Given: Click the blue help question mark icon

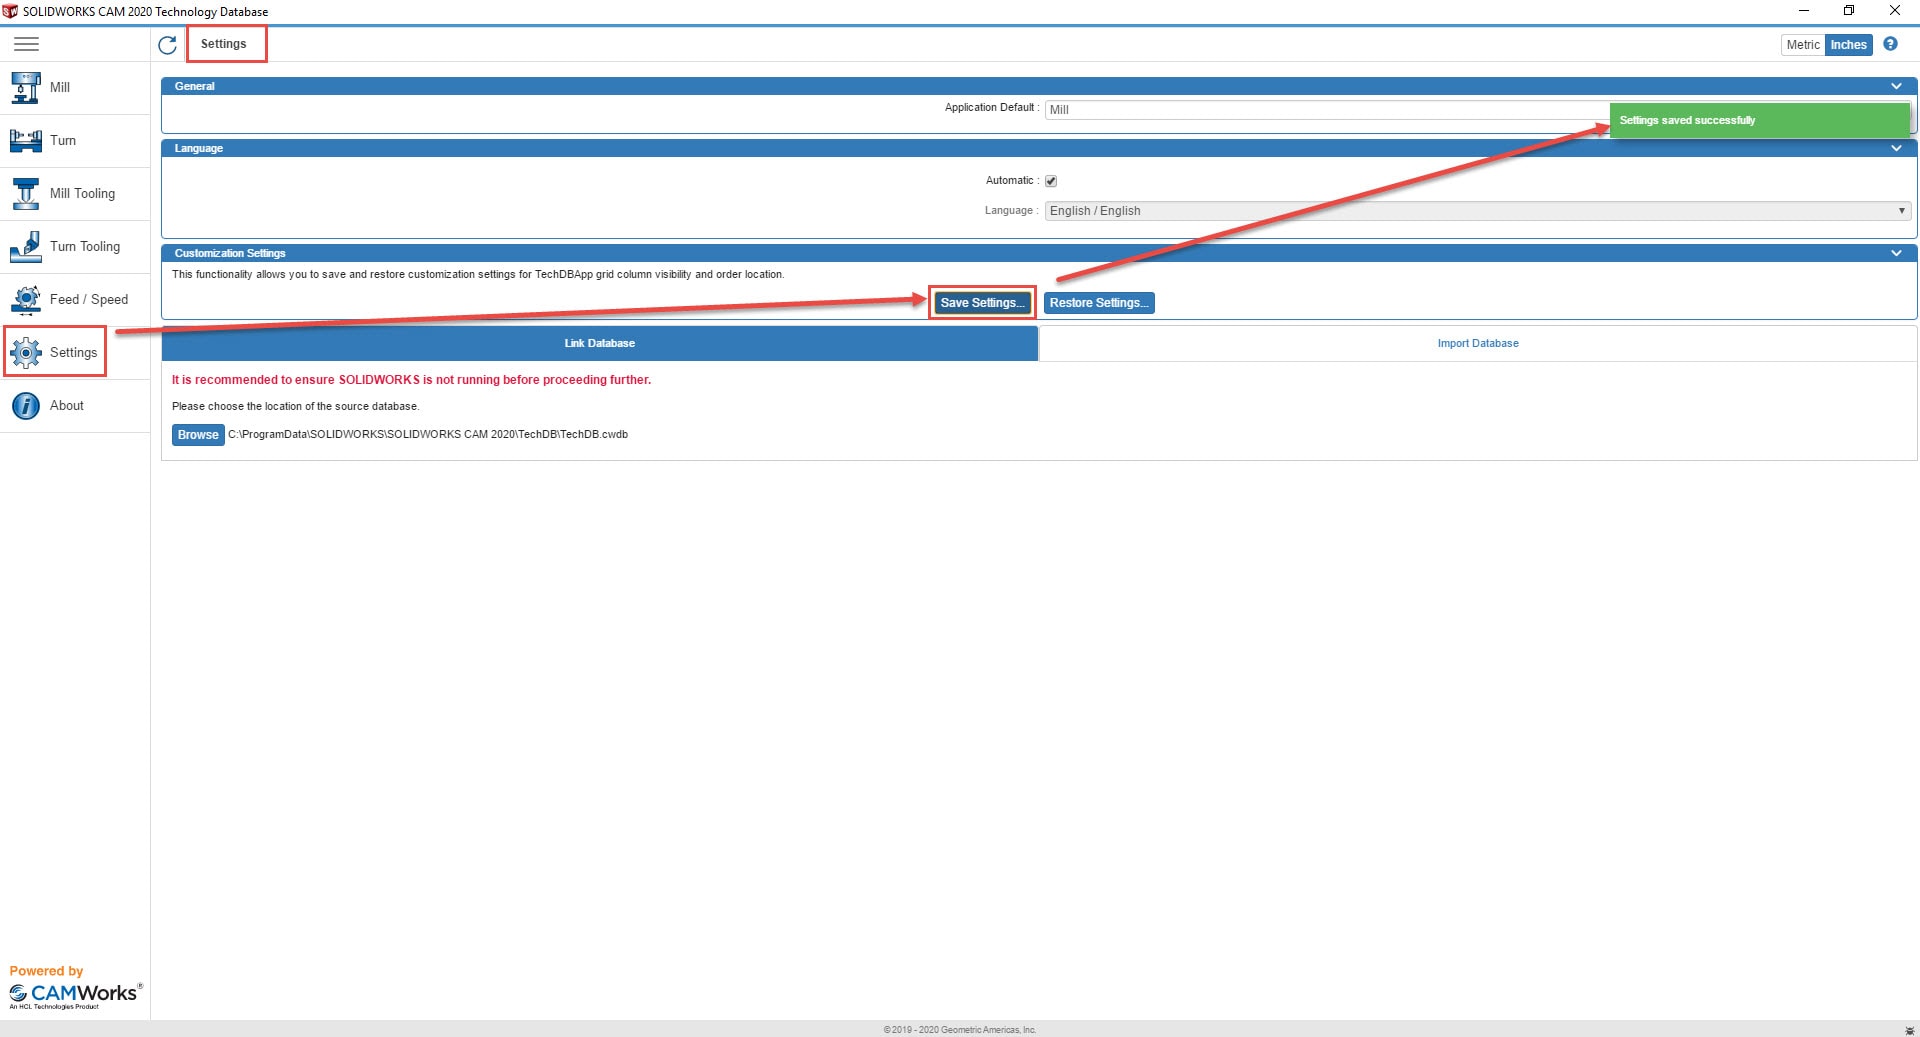Looking at the screenshot, I should tap(1890, 44).
